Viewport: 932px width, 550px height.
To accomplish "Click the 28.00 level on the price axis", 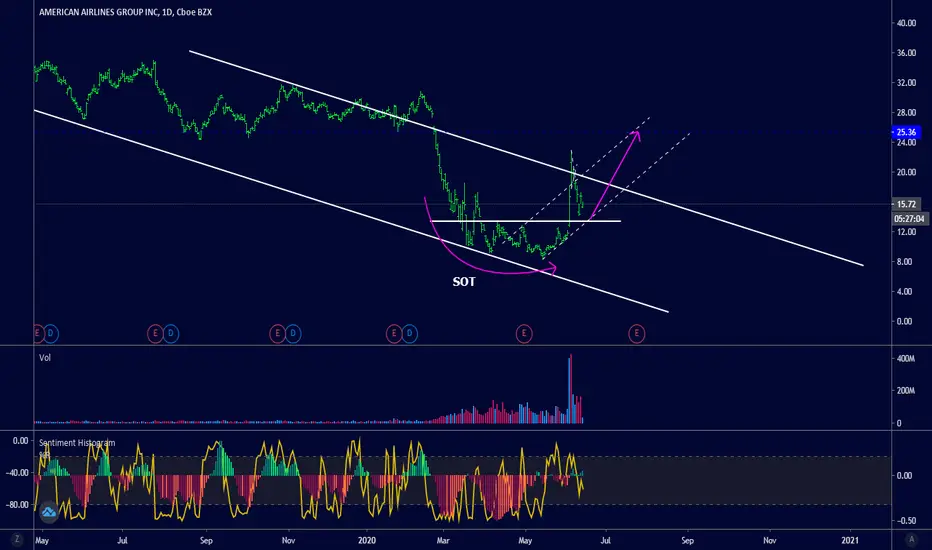I will (906, 112).
